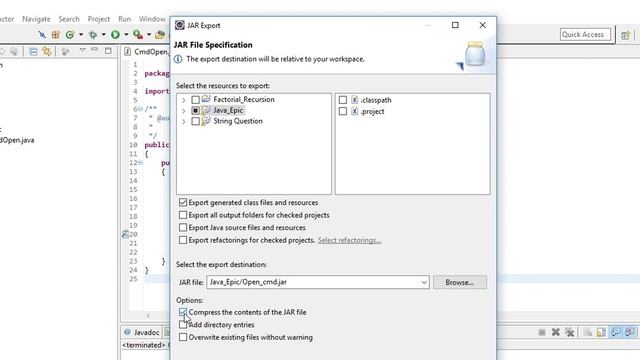Click the editor horizontal scrollbar left arrow

click(x=148, y=315)
